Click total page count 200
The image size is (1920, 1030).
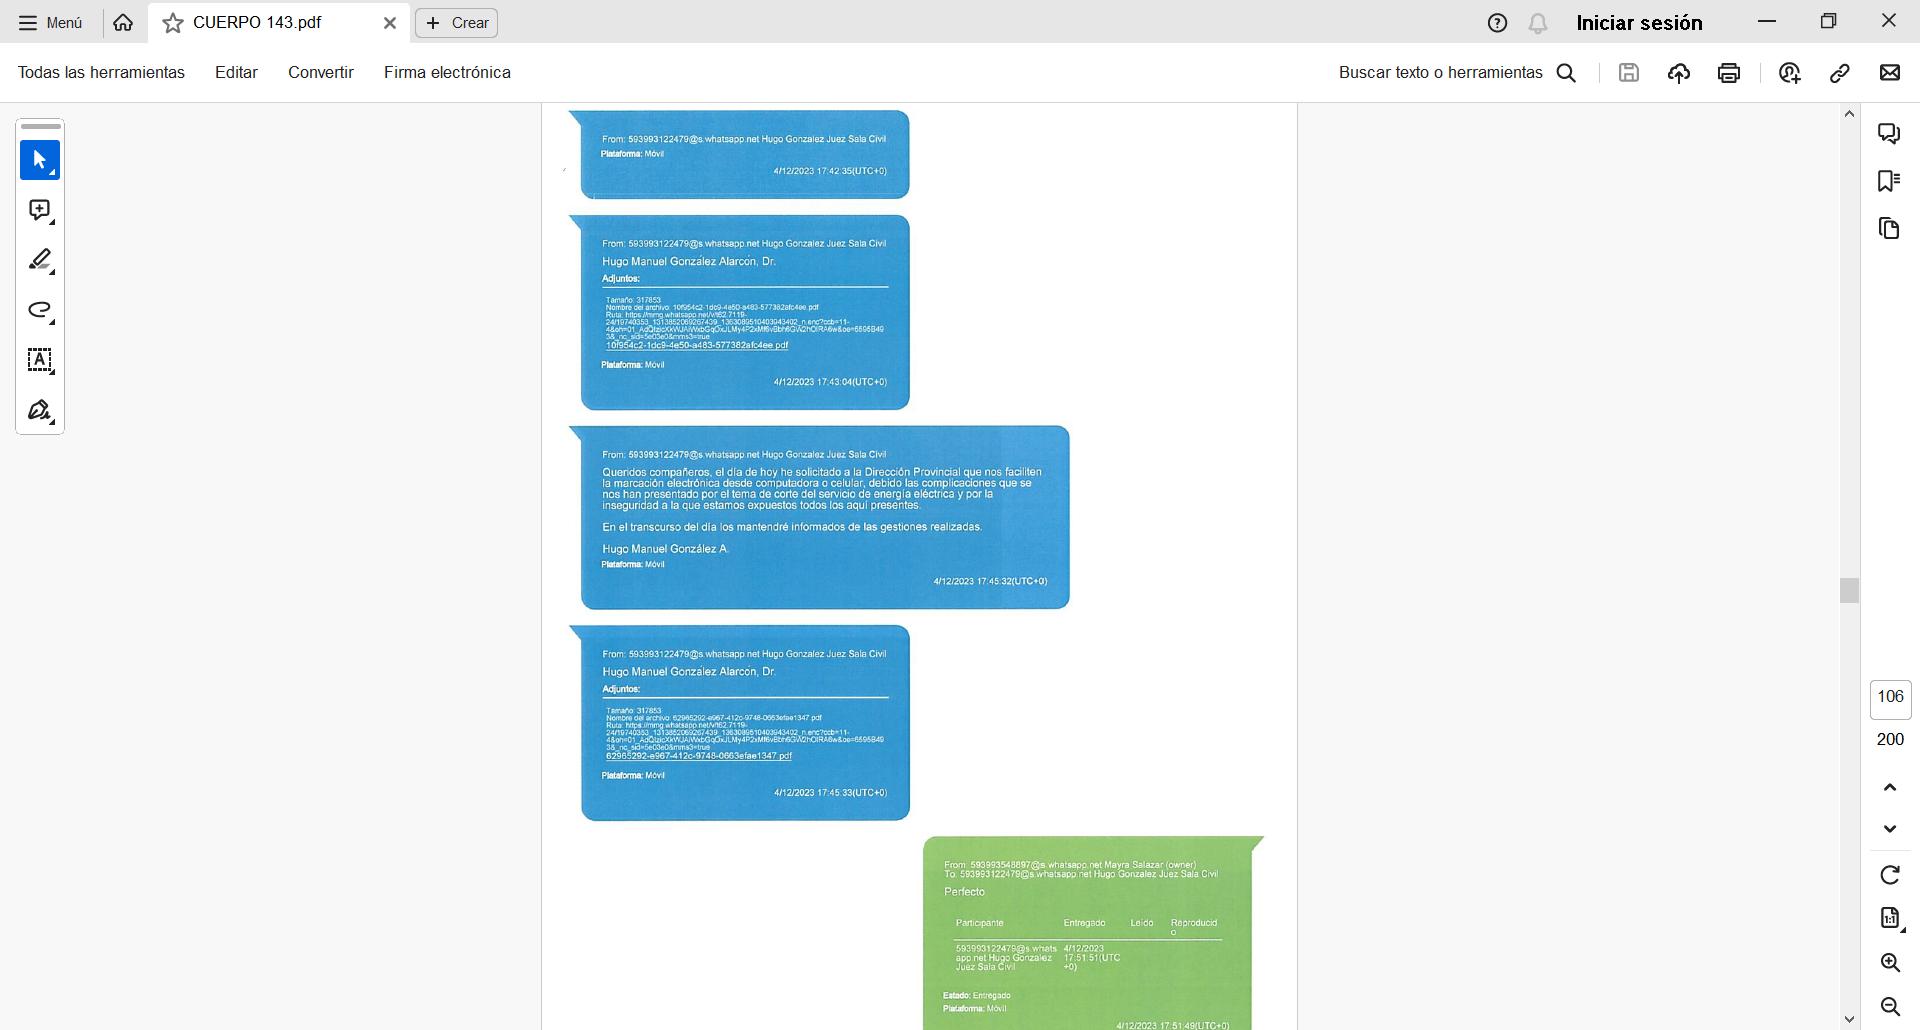pos(1890,739)
